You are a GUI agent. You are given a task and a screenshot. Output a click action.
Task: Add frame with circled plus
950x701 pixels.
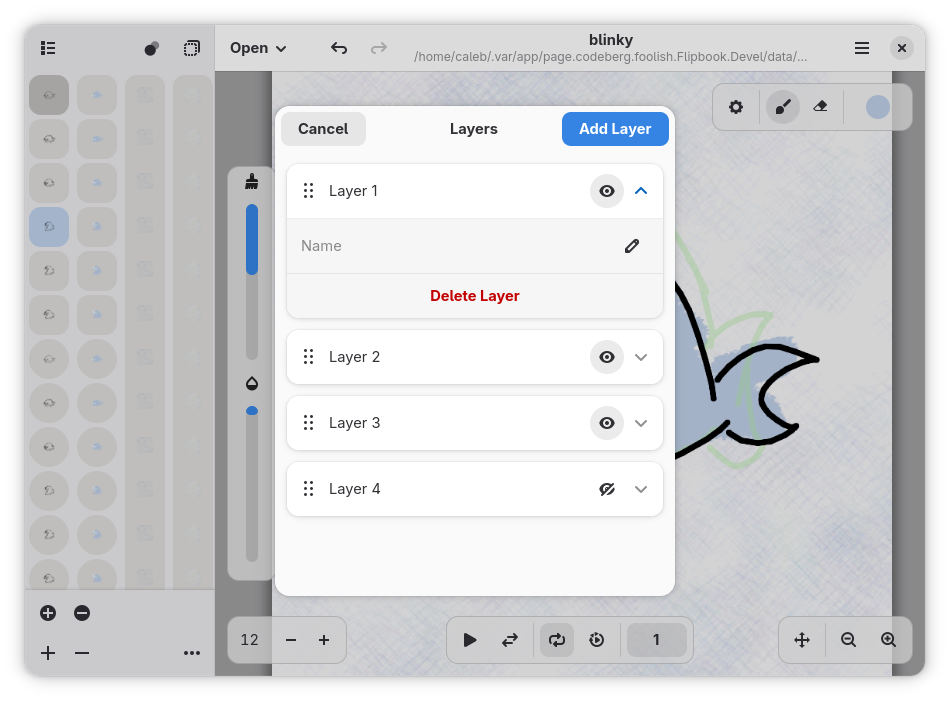point(48,613)
